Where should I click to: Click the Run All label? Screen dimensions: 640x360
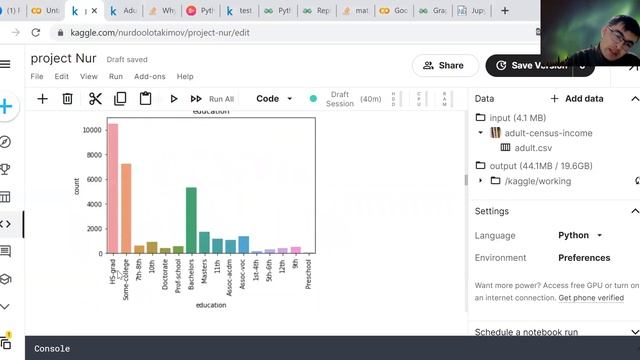221,99
